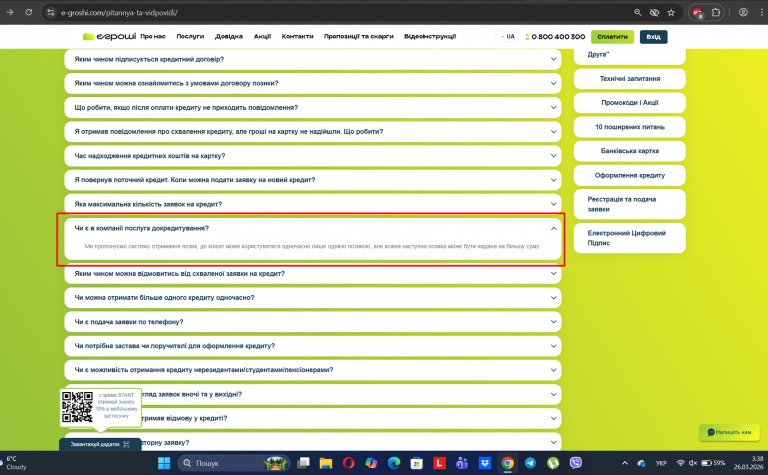Open Viber from the taskbar
Viewport: 768px width, 475px height.
click(576, 463)
